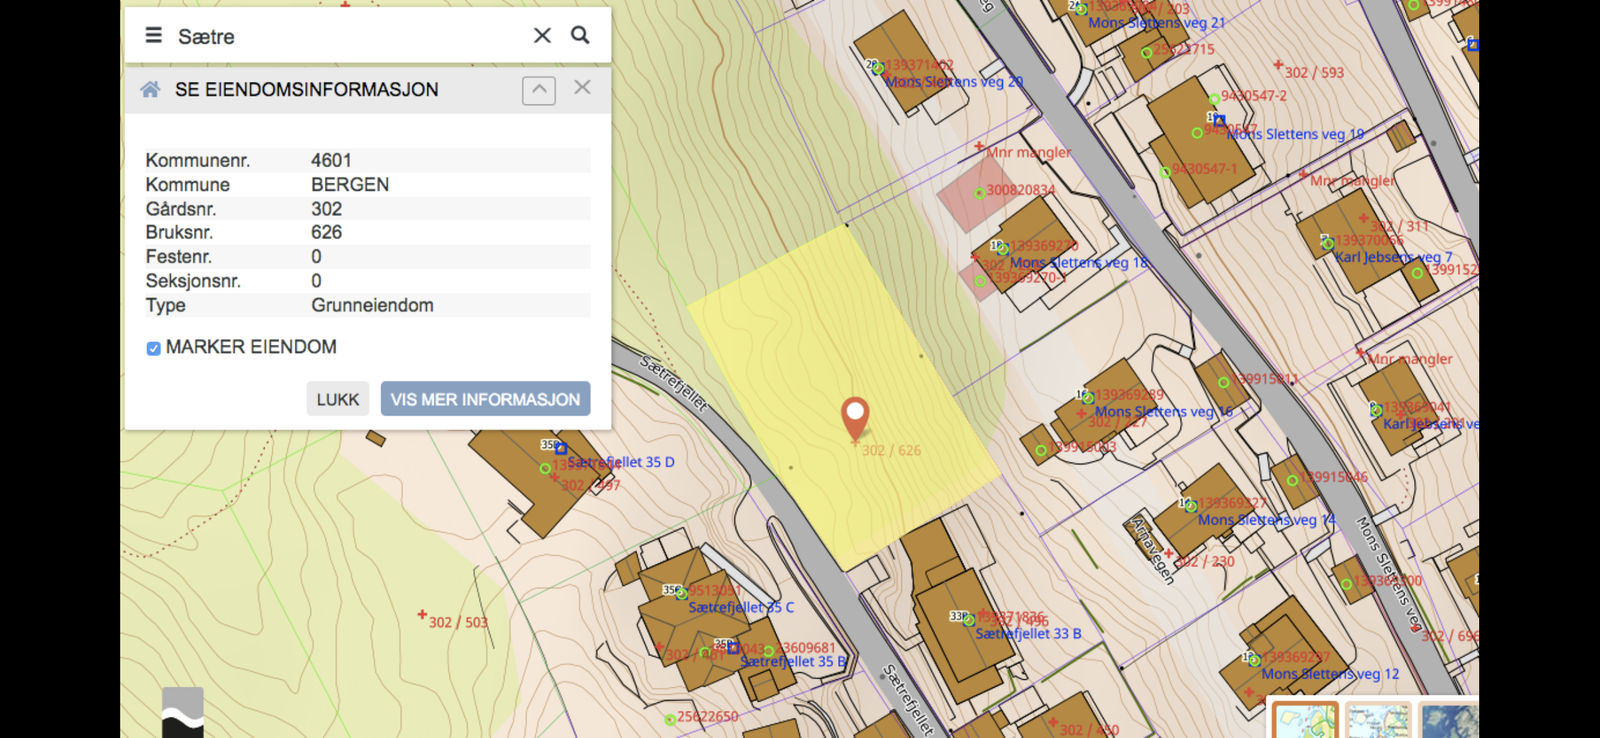
Task: Click the map label Mons Slettens veg 18
Action: click(1079, 263)
